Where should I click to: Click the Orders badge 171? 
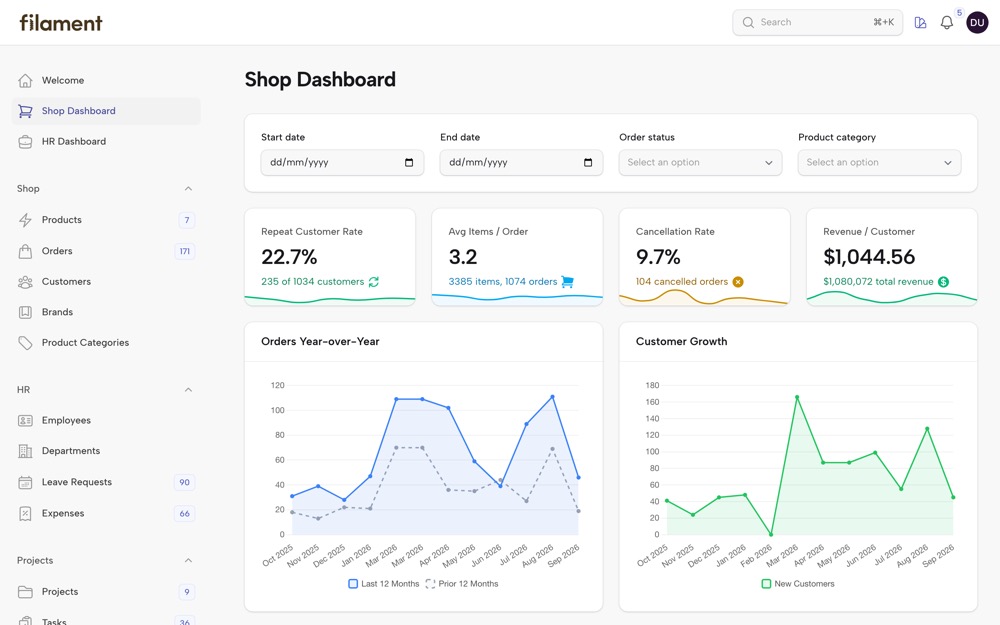[x=184, y=251]
